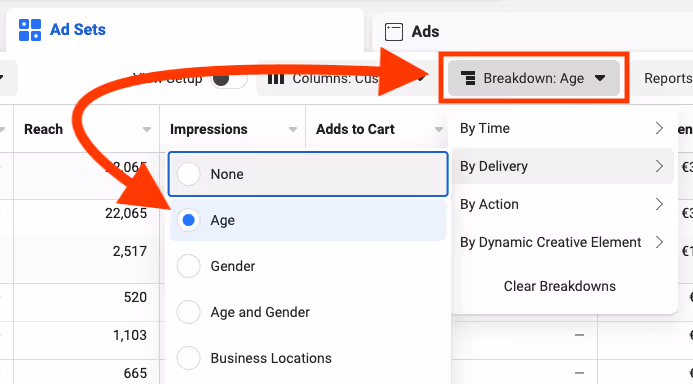Click Clear Breakdowns
The image size is (693, 384).
pos(560,286)
